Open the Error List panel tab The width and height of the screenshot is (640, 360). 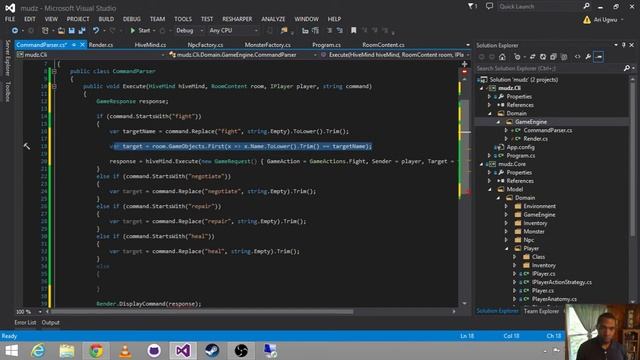click(x=25, y=322)
